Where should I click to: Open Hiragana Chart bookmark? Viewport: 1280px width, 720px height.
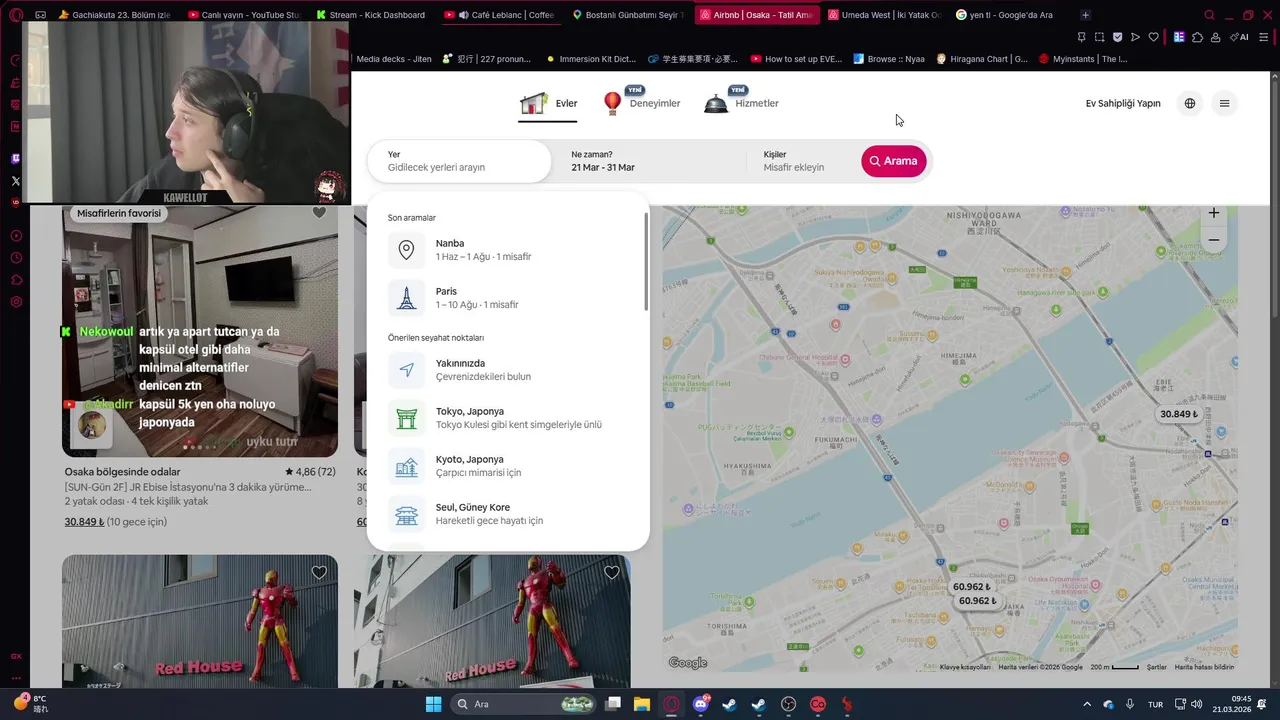click(982, 59)
